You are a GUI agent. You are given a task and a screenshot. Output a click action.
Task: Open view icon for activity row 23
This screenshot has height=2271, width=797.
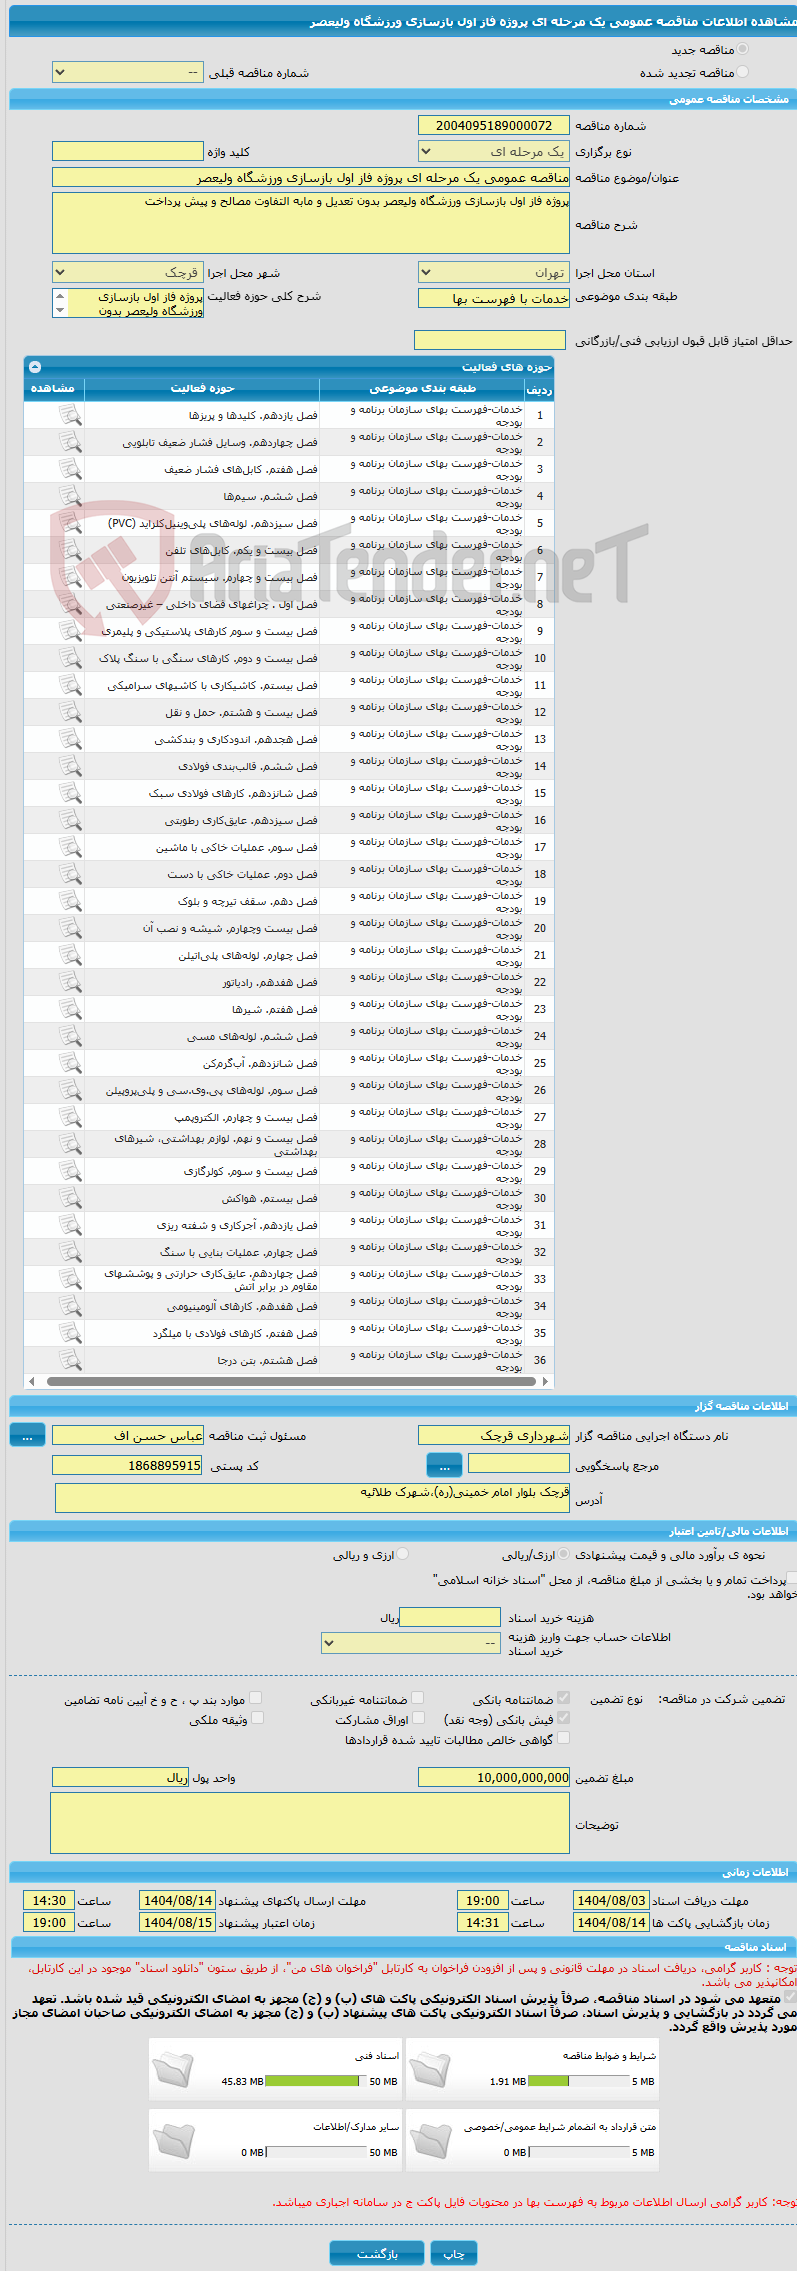70,1009
